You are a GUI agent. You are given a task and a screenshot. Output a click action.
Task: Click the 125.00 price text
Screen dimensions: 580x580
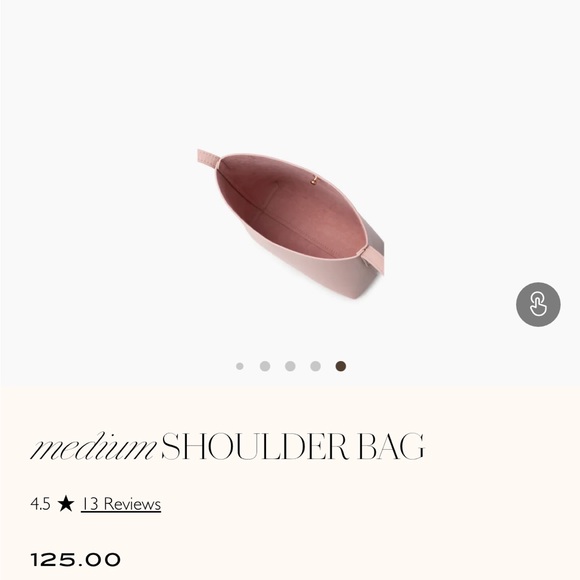pyautogui.click(x=75, y=560)
